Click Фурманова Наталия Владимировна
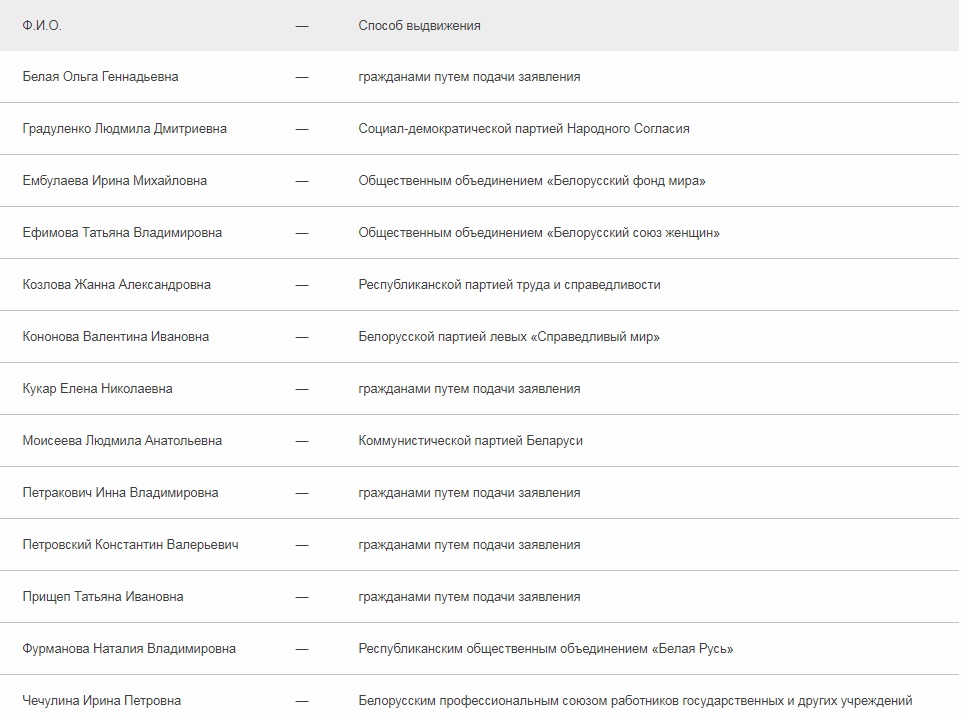The width and height of the screenshot is (961, 720). point(129,649)
